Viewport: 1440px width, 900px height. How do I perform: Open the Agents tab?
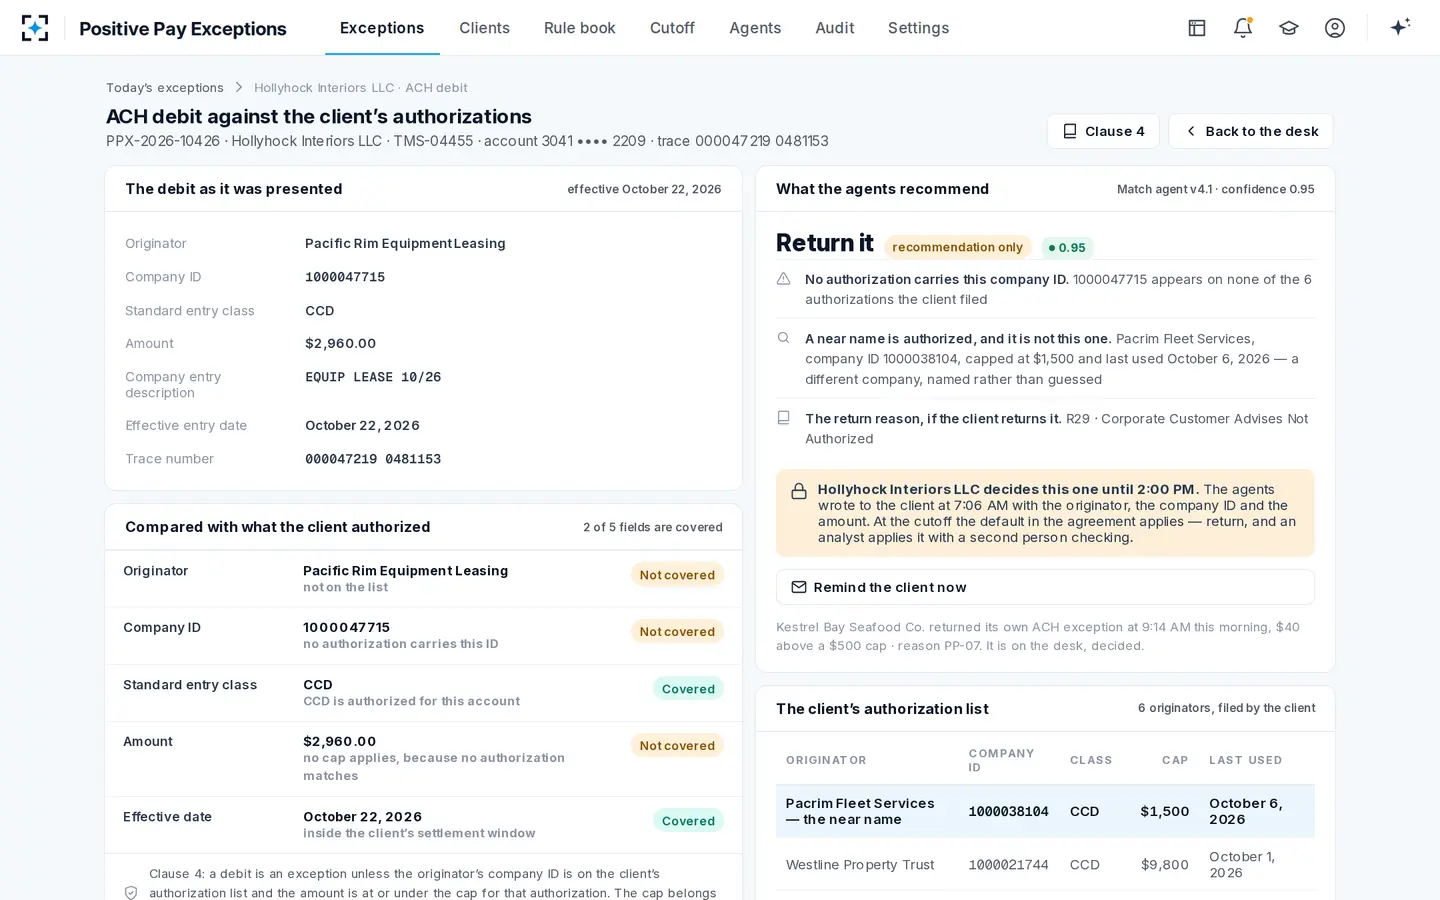pyautogui.click(x=755, y=28)
